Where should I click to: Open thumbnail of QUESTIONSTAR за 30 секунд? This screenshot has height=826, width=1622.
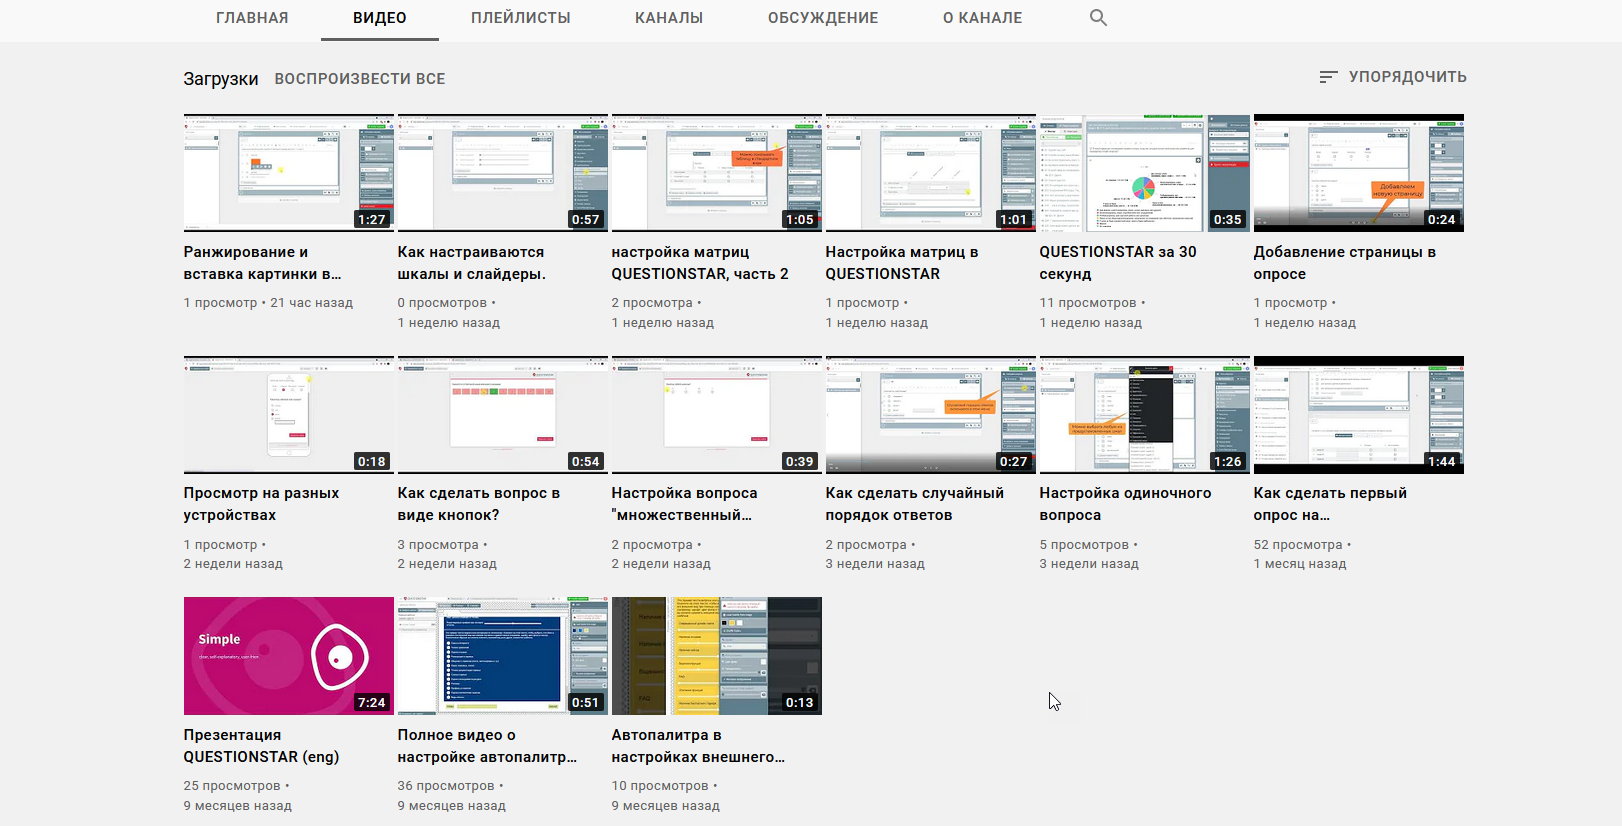coord(1145,173)
